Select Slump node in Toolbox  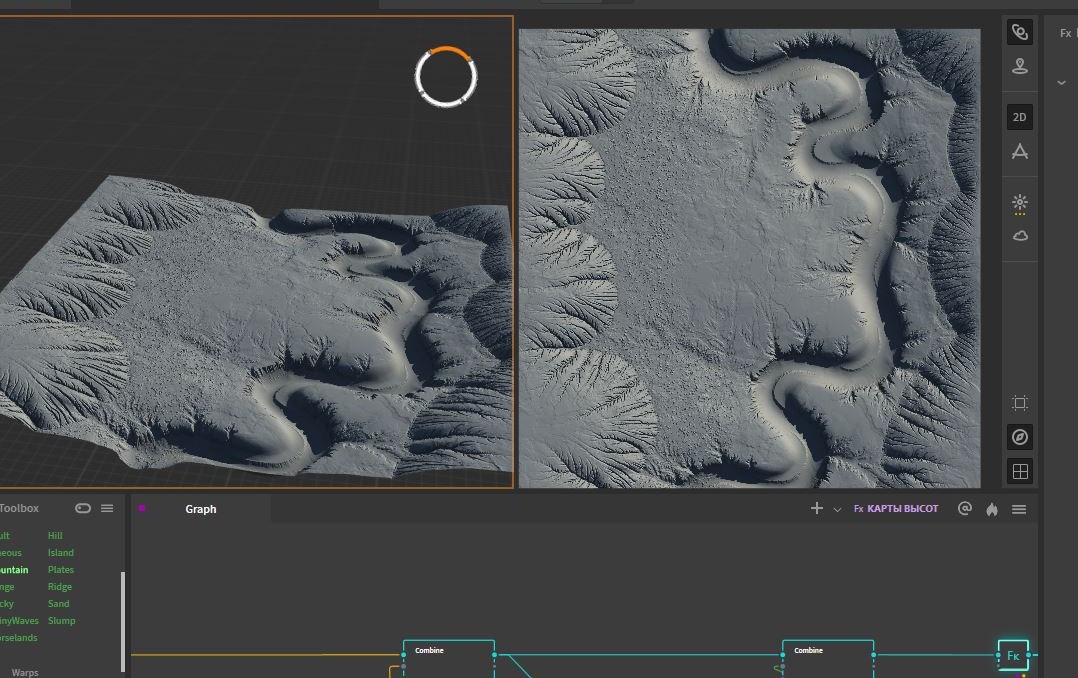tap(62, 620)
